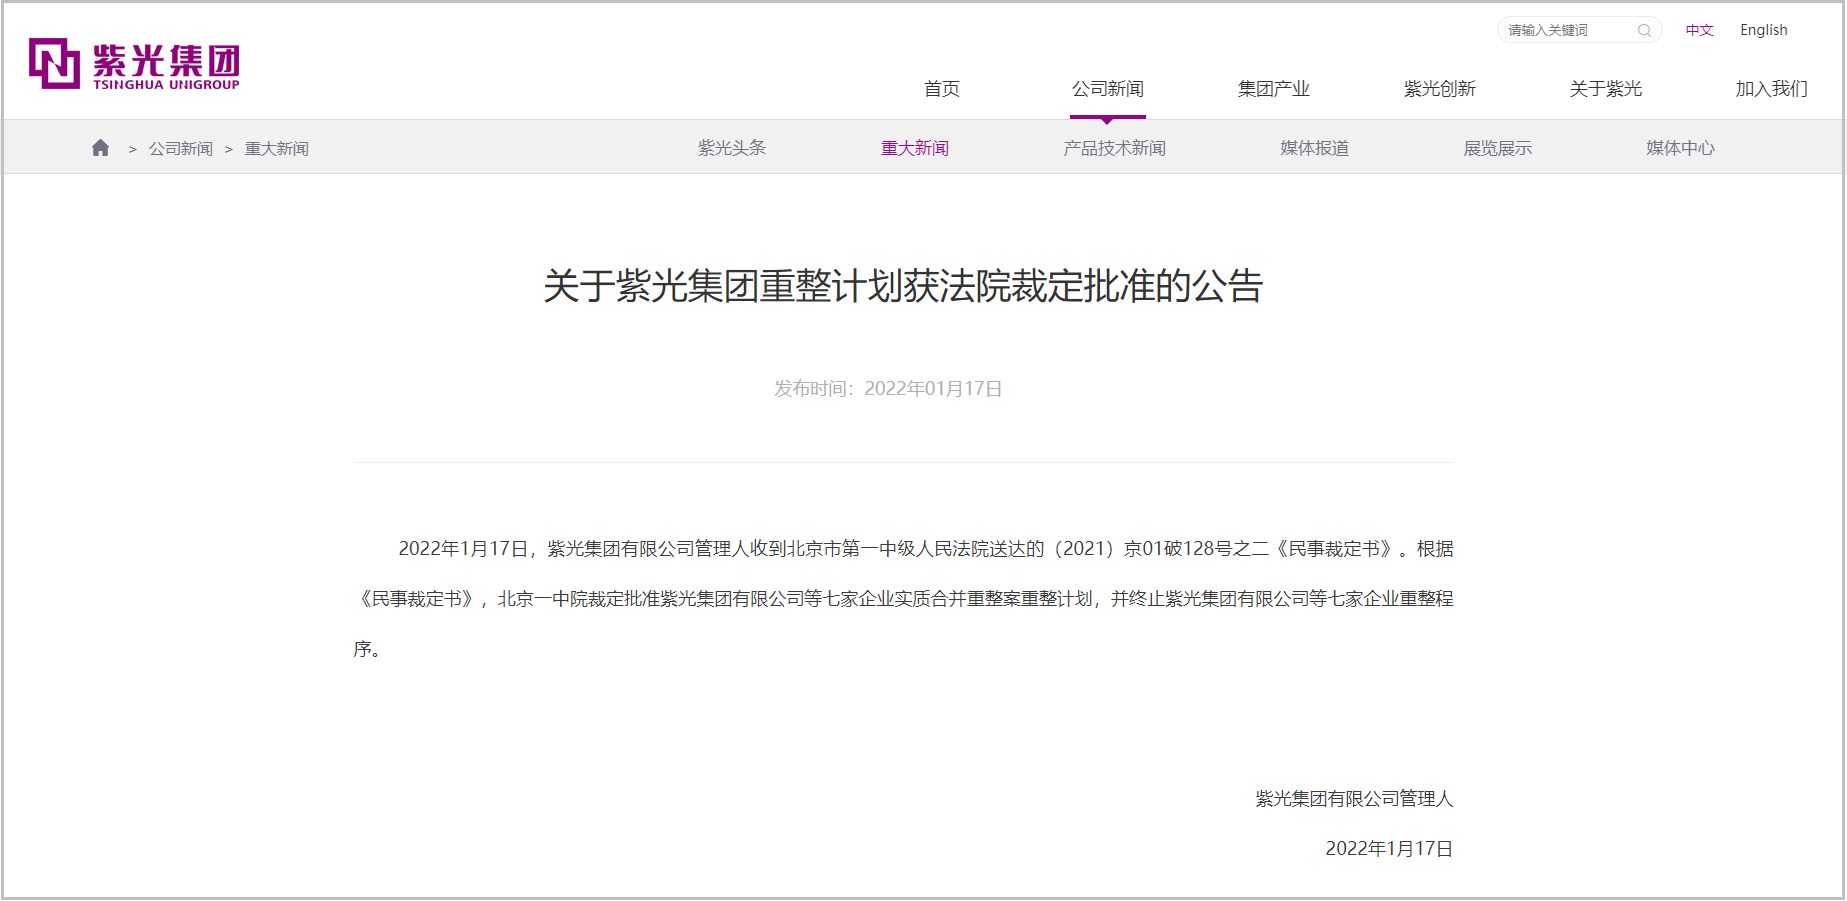This screenshot has width=1847, height=901.
Task: Click 公司新闻 in the breadcrumb
Action: tap(181, 149)
